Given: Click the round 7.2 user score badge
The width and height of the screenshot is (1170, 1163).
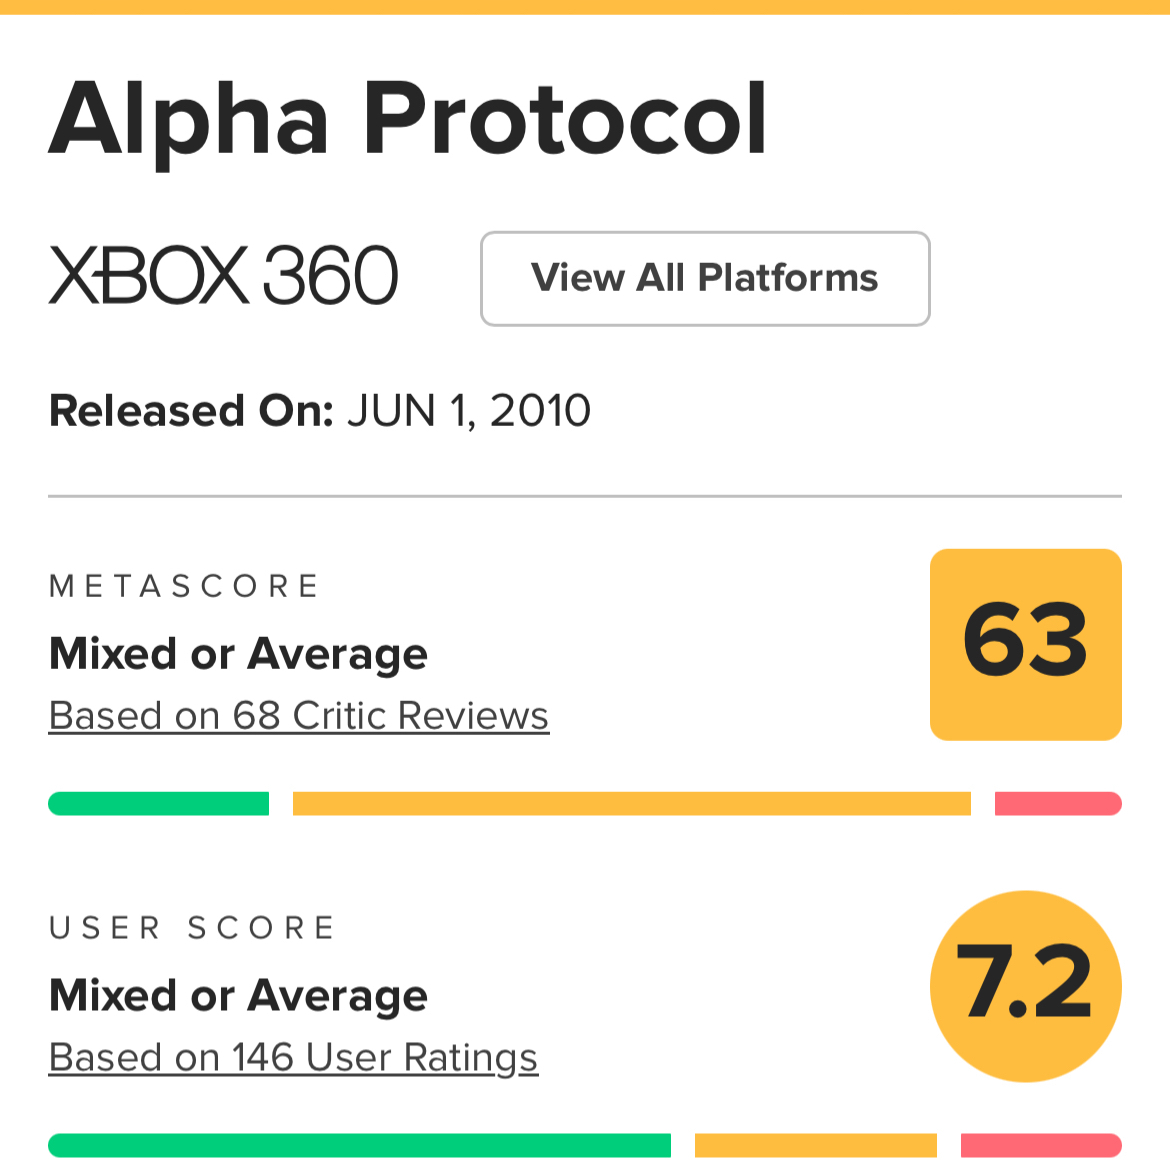Looking at the screenshot, I should (x=1025, y=986).
